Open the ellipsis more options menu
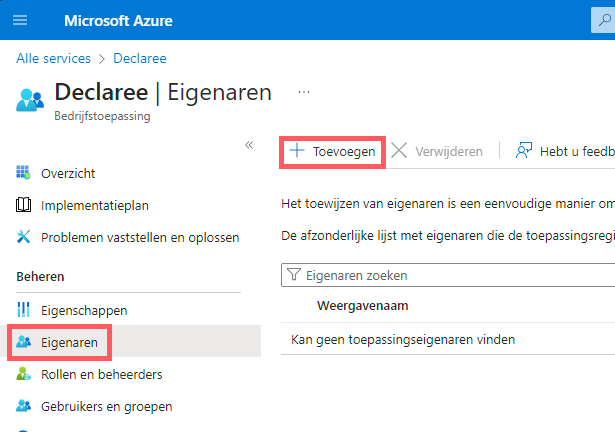This screenshot has width=615, height=432. 304,92
